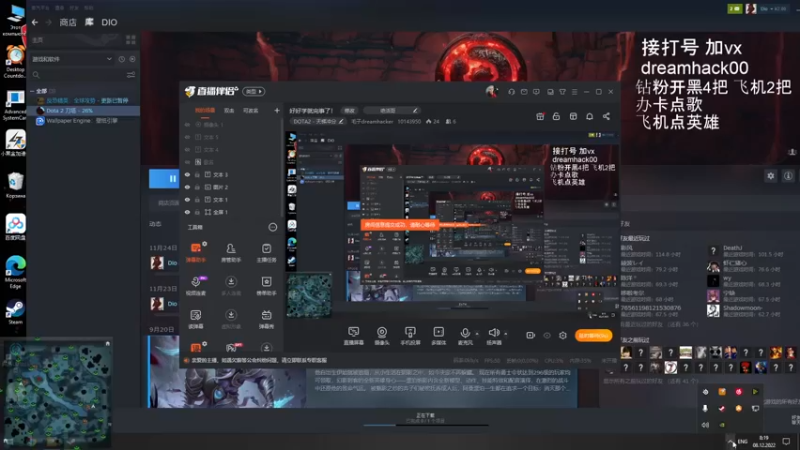The height and width of the screenshot is (450, 800).
Task: Show the hidden 文本 4 source
Action: coord(187,149)
